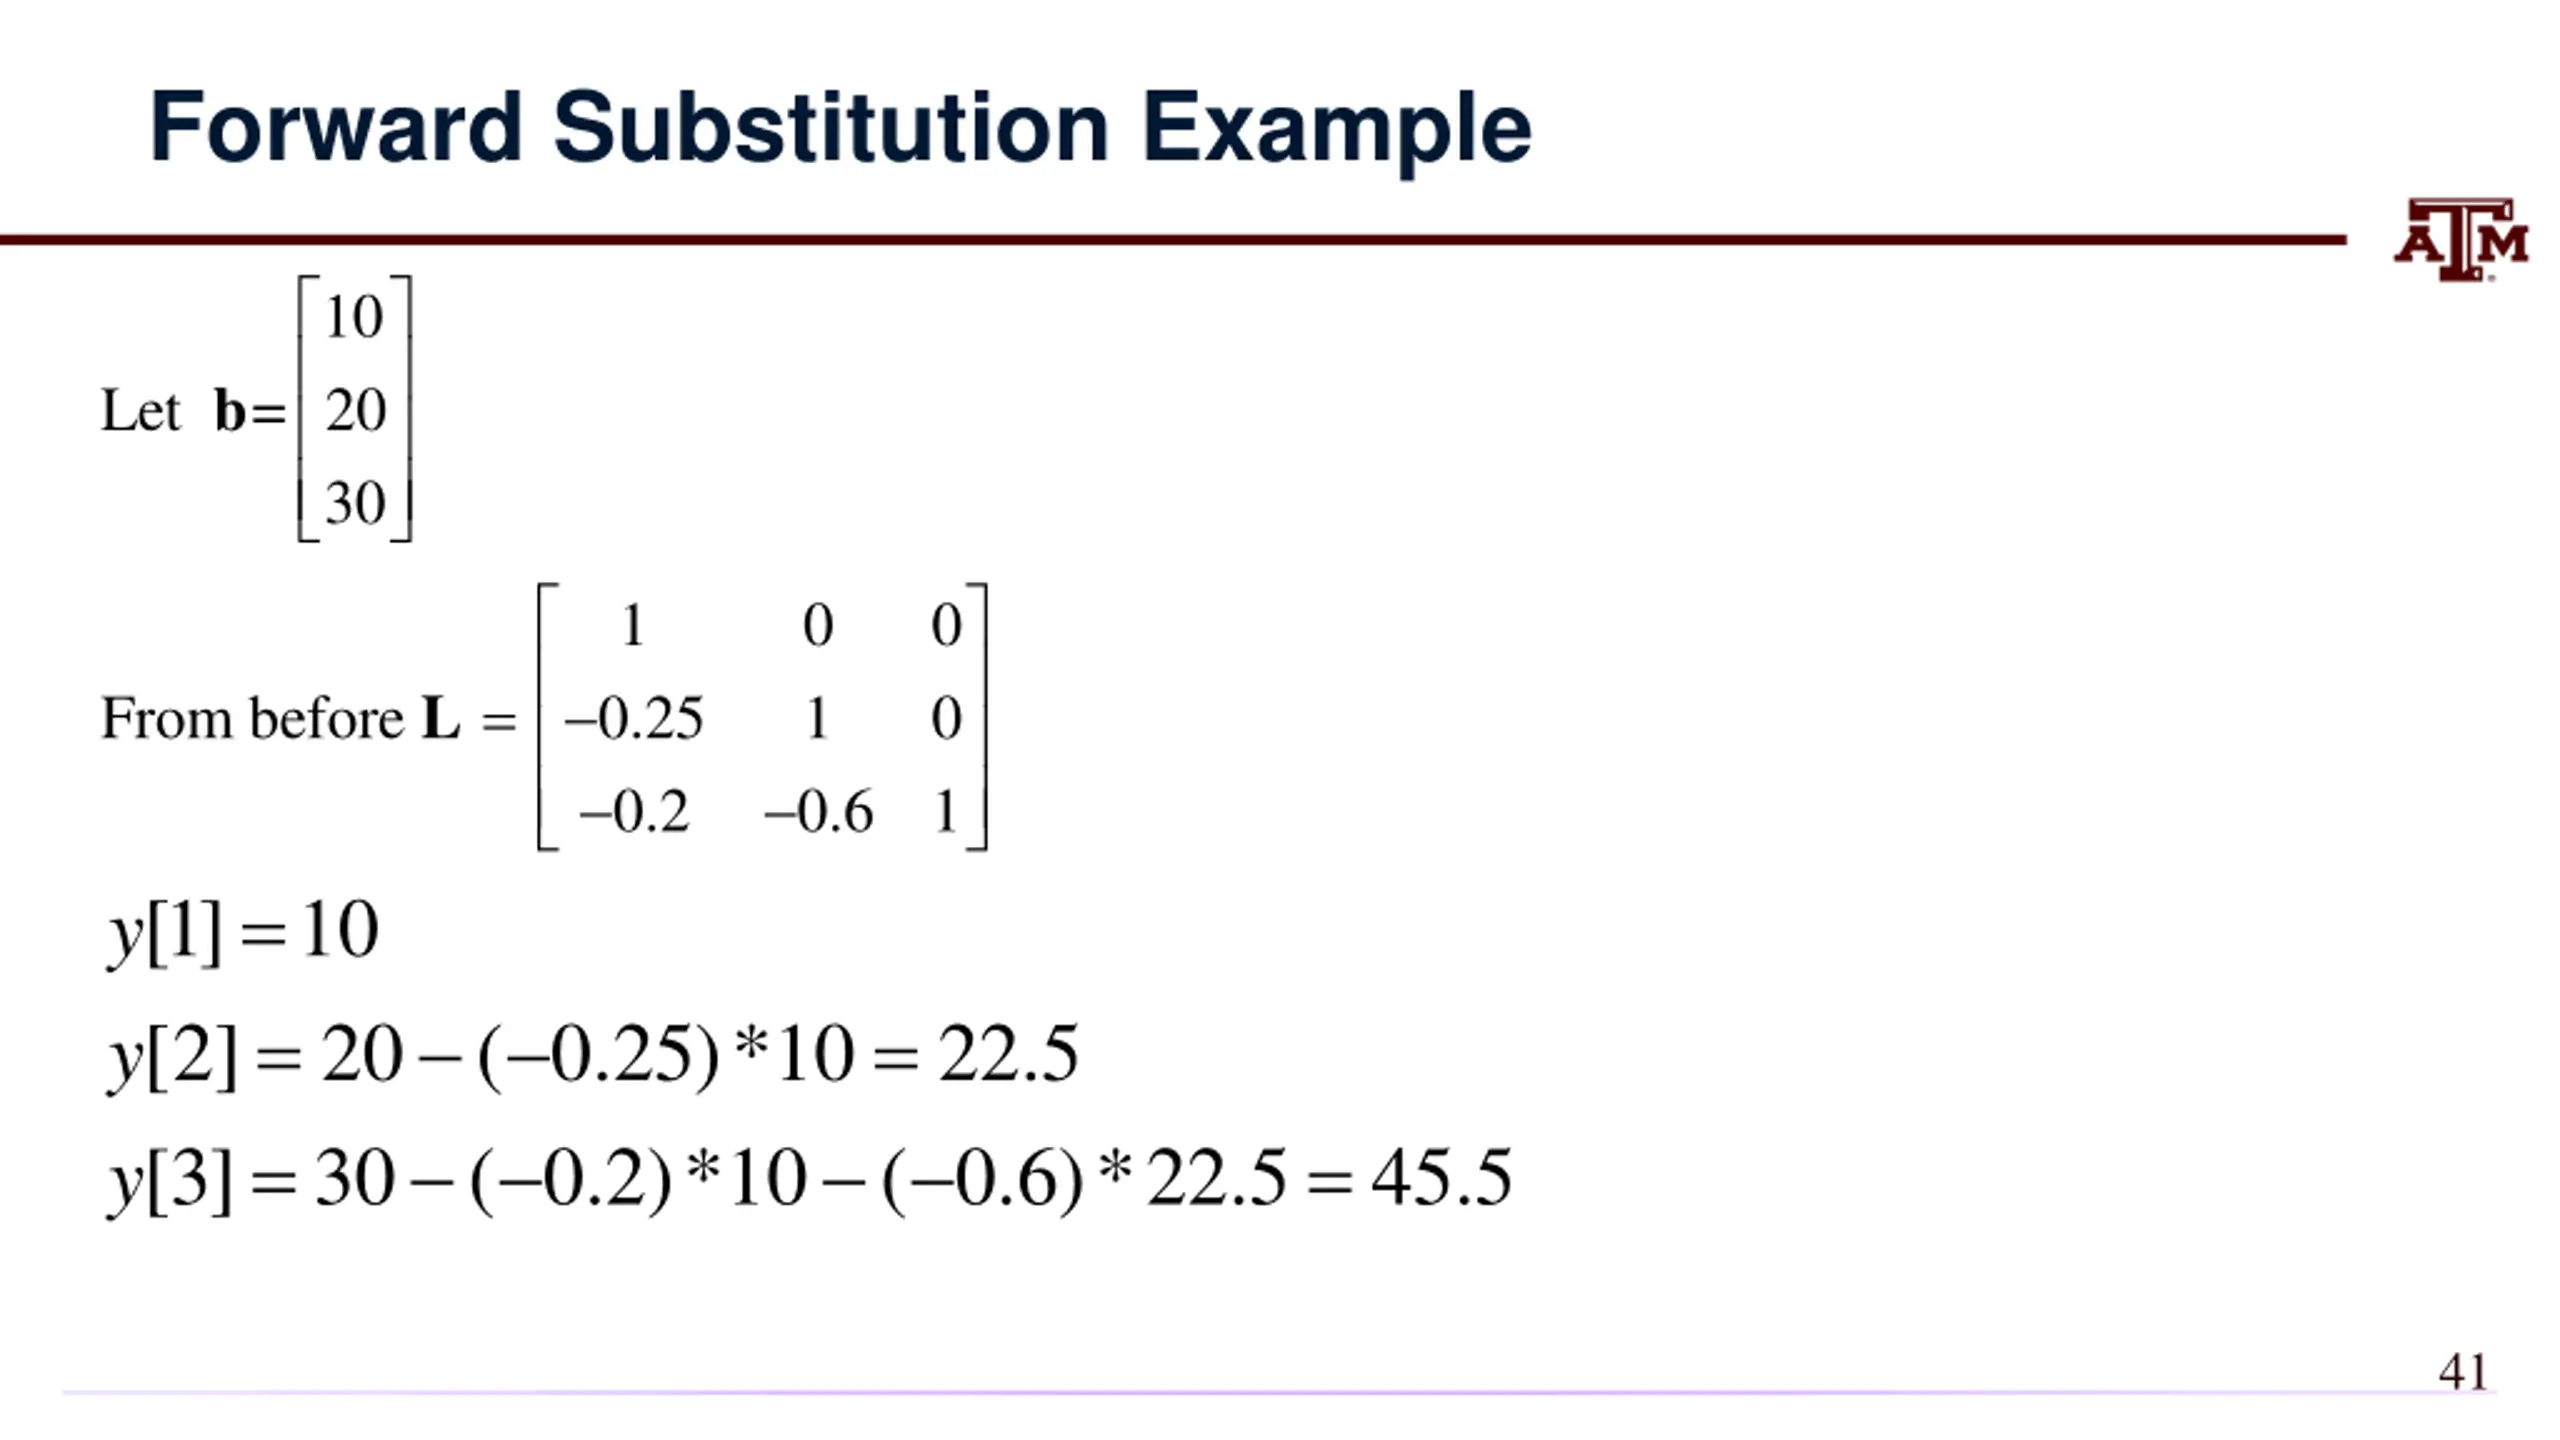Click the bold b symbol
The height and width of the screenshot is (1440, 2560).
(x=230, y=410)
